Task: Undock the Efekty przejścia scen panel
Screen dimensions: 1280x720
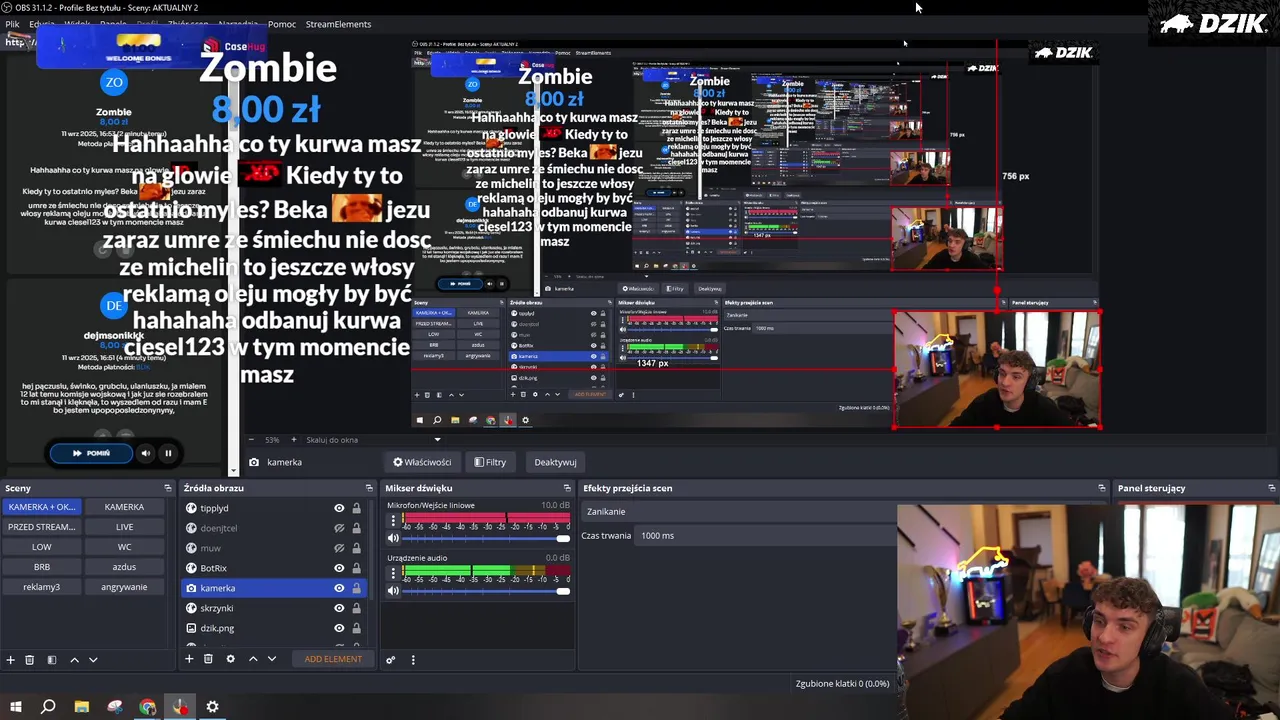Action: point(1102,488)
